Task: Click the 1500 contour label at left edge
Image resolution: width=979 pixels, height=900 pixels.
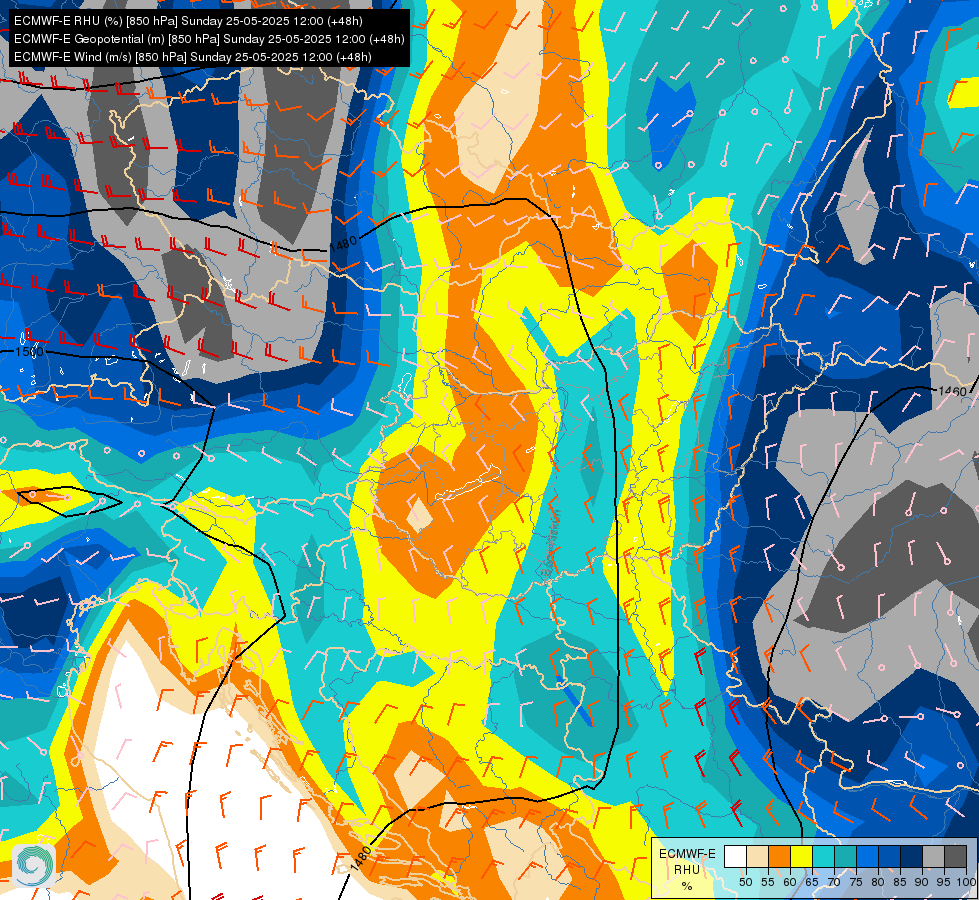Action: (30, 352)
